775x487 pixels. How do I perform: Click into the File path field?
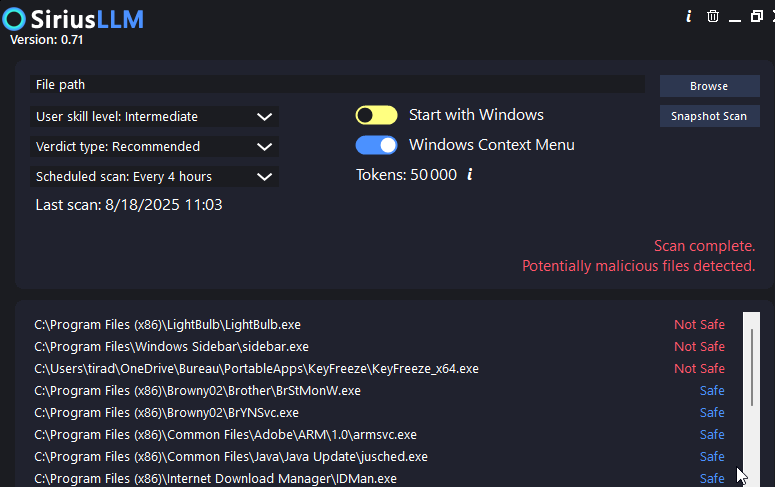pos(337,85)
